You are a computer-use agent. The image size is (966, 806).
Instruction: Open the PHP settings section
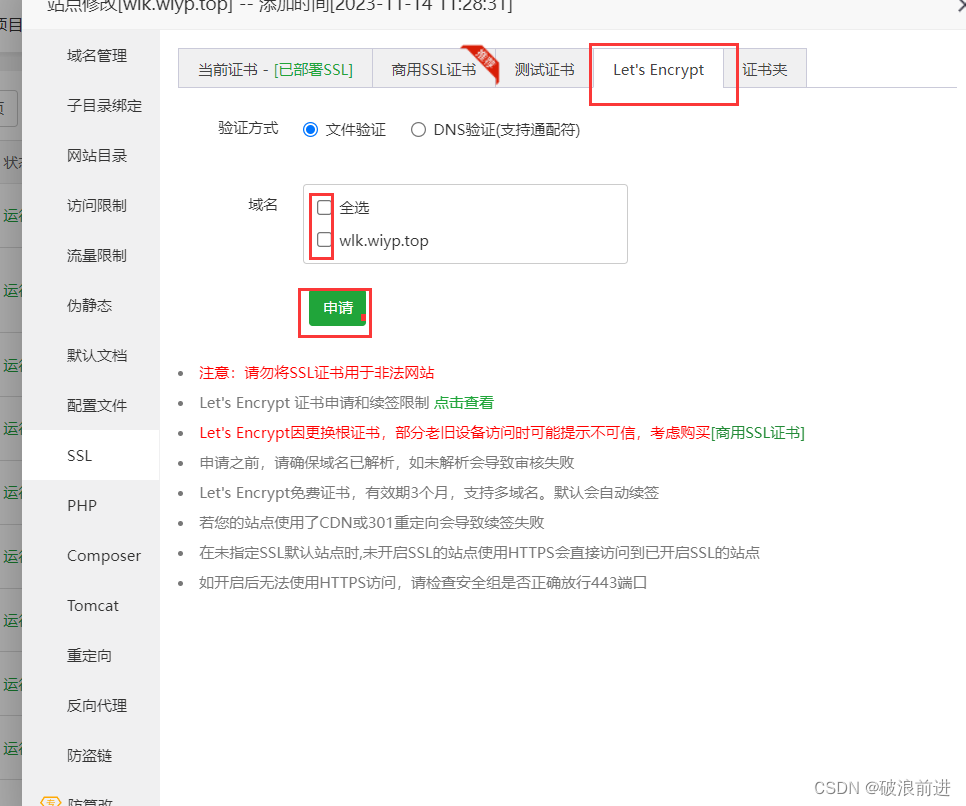pyautogui.click(x=81, y=505)
